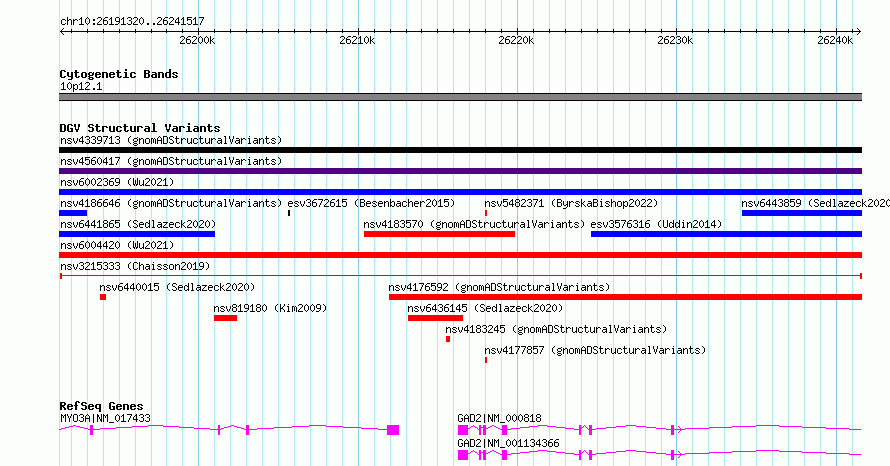Select the nsv6441865 blue bar
Viewport: 890px width, 466px height.
tap(137, 234)
